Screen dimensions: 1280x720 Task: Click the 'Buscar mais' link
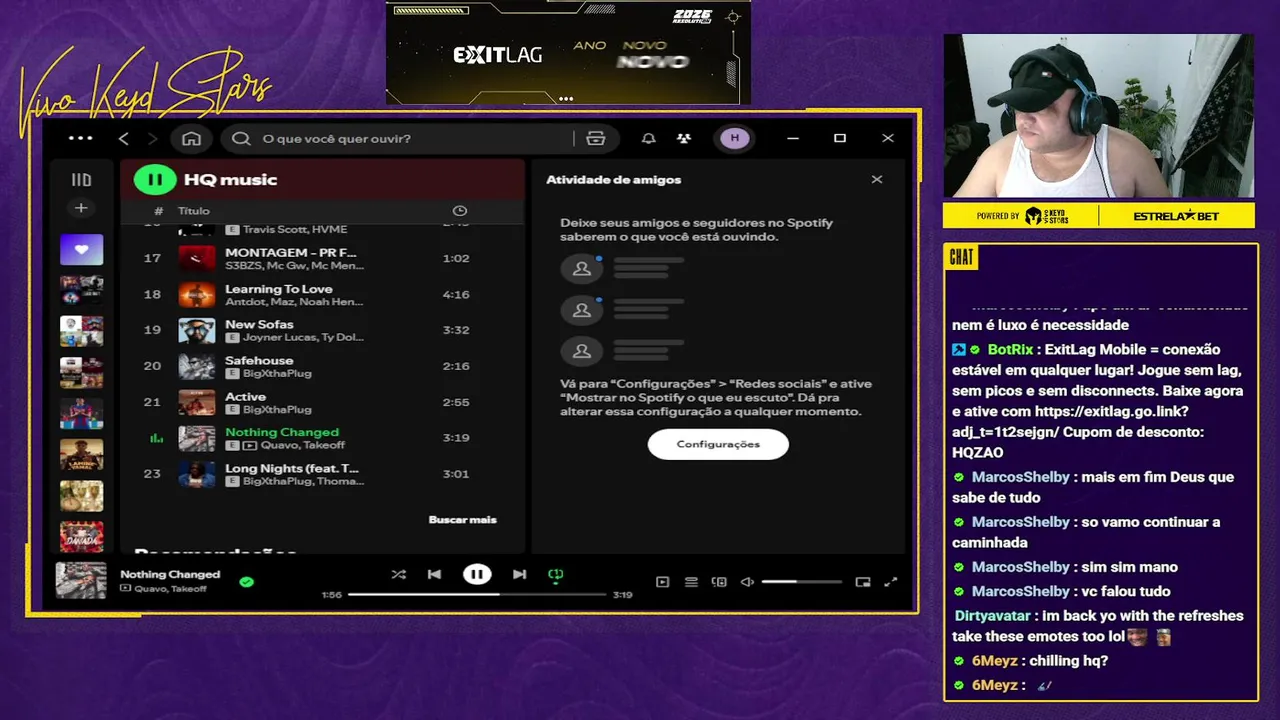[x=462, y=520]
